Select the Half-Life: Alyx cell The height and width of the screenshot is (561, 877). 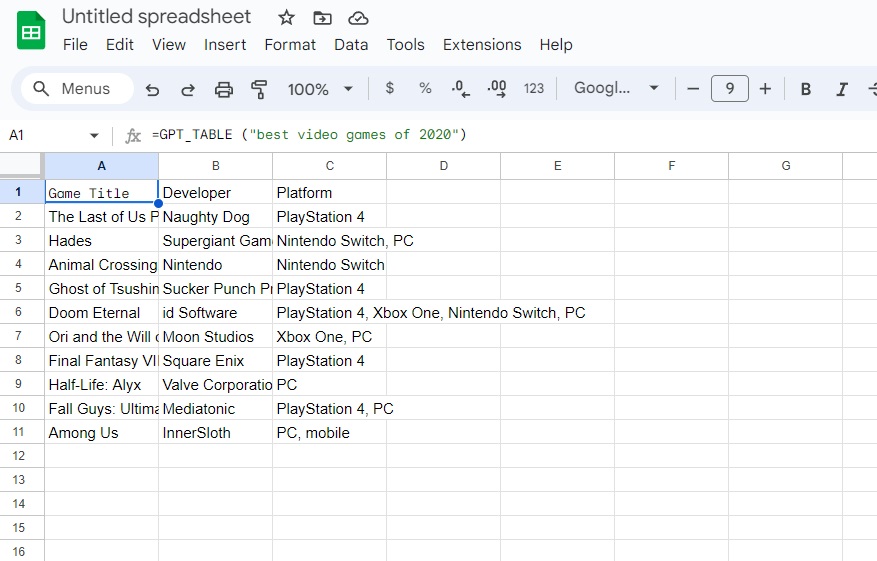102,384
